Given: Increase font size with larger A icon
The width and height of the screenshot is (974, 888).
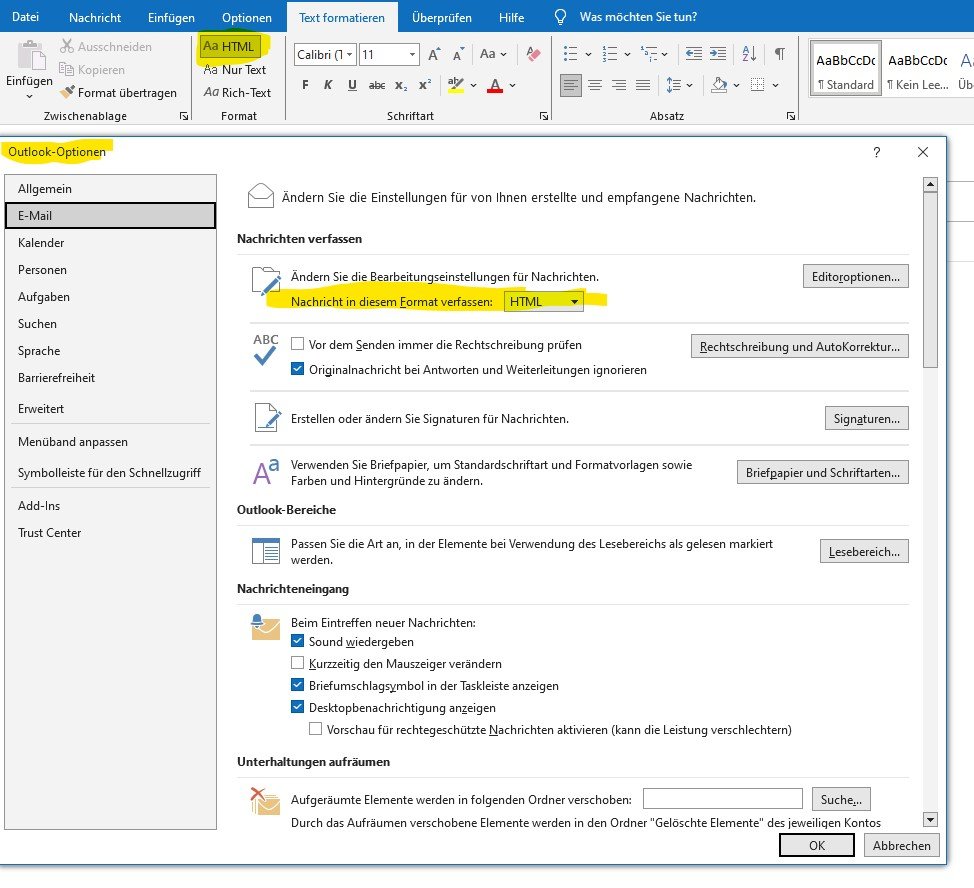Looking at the screenshot, I should coord(434,54).
